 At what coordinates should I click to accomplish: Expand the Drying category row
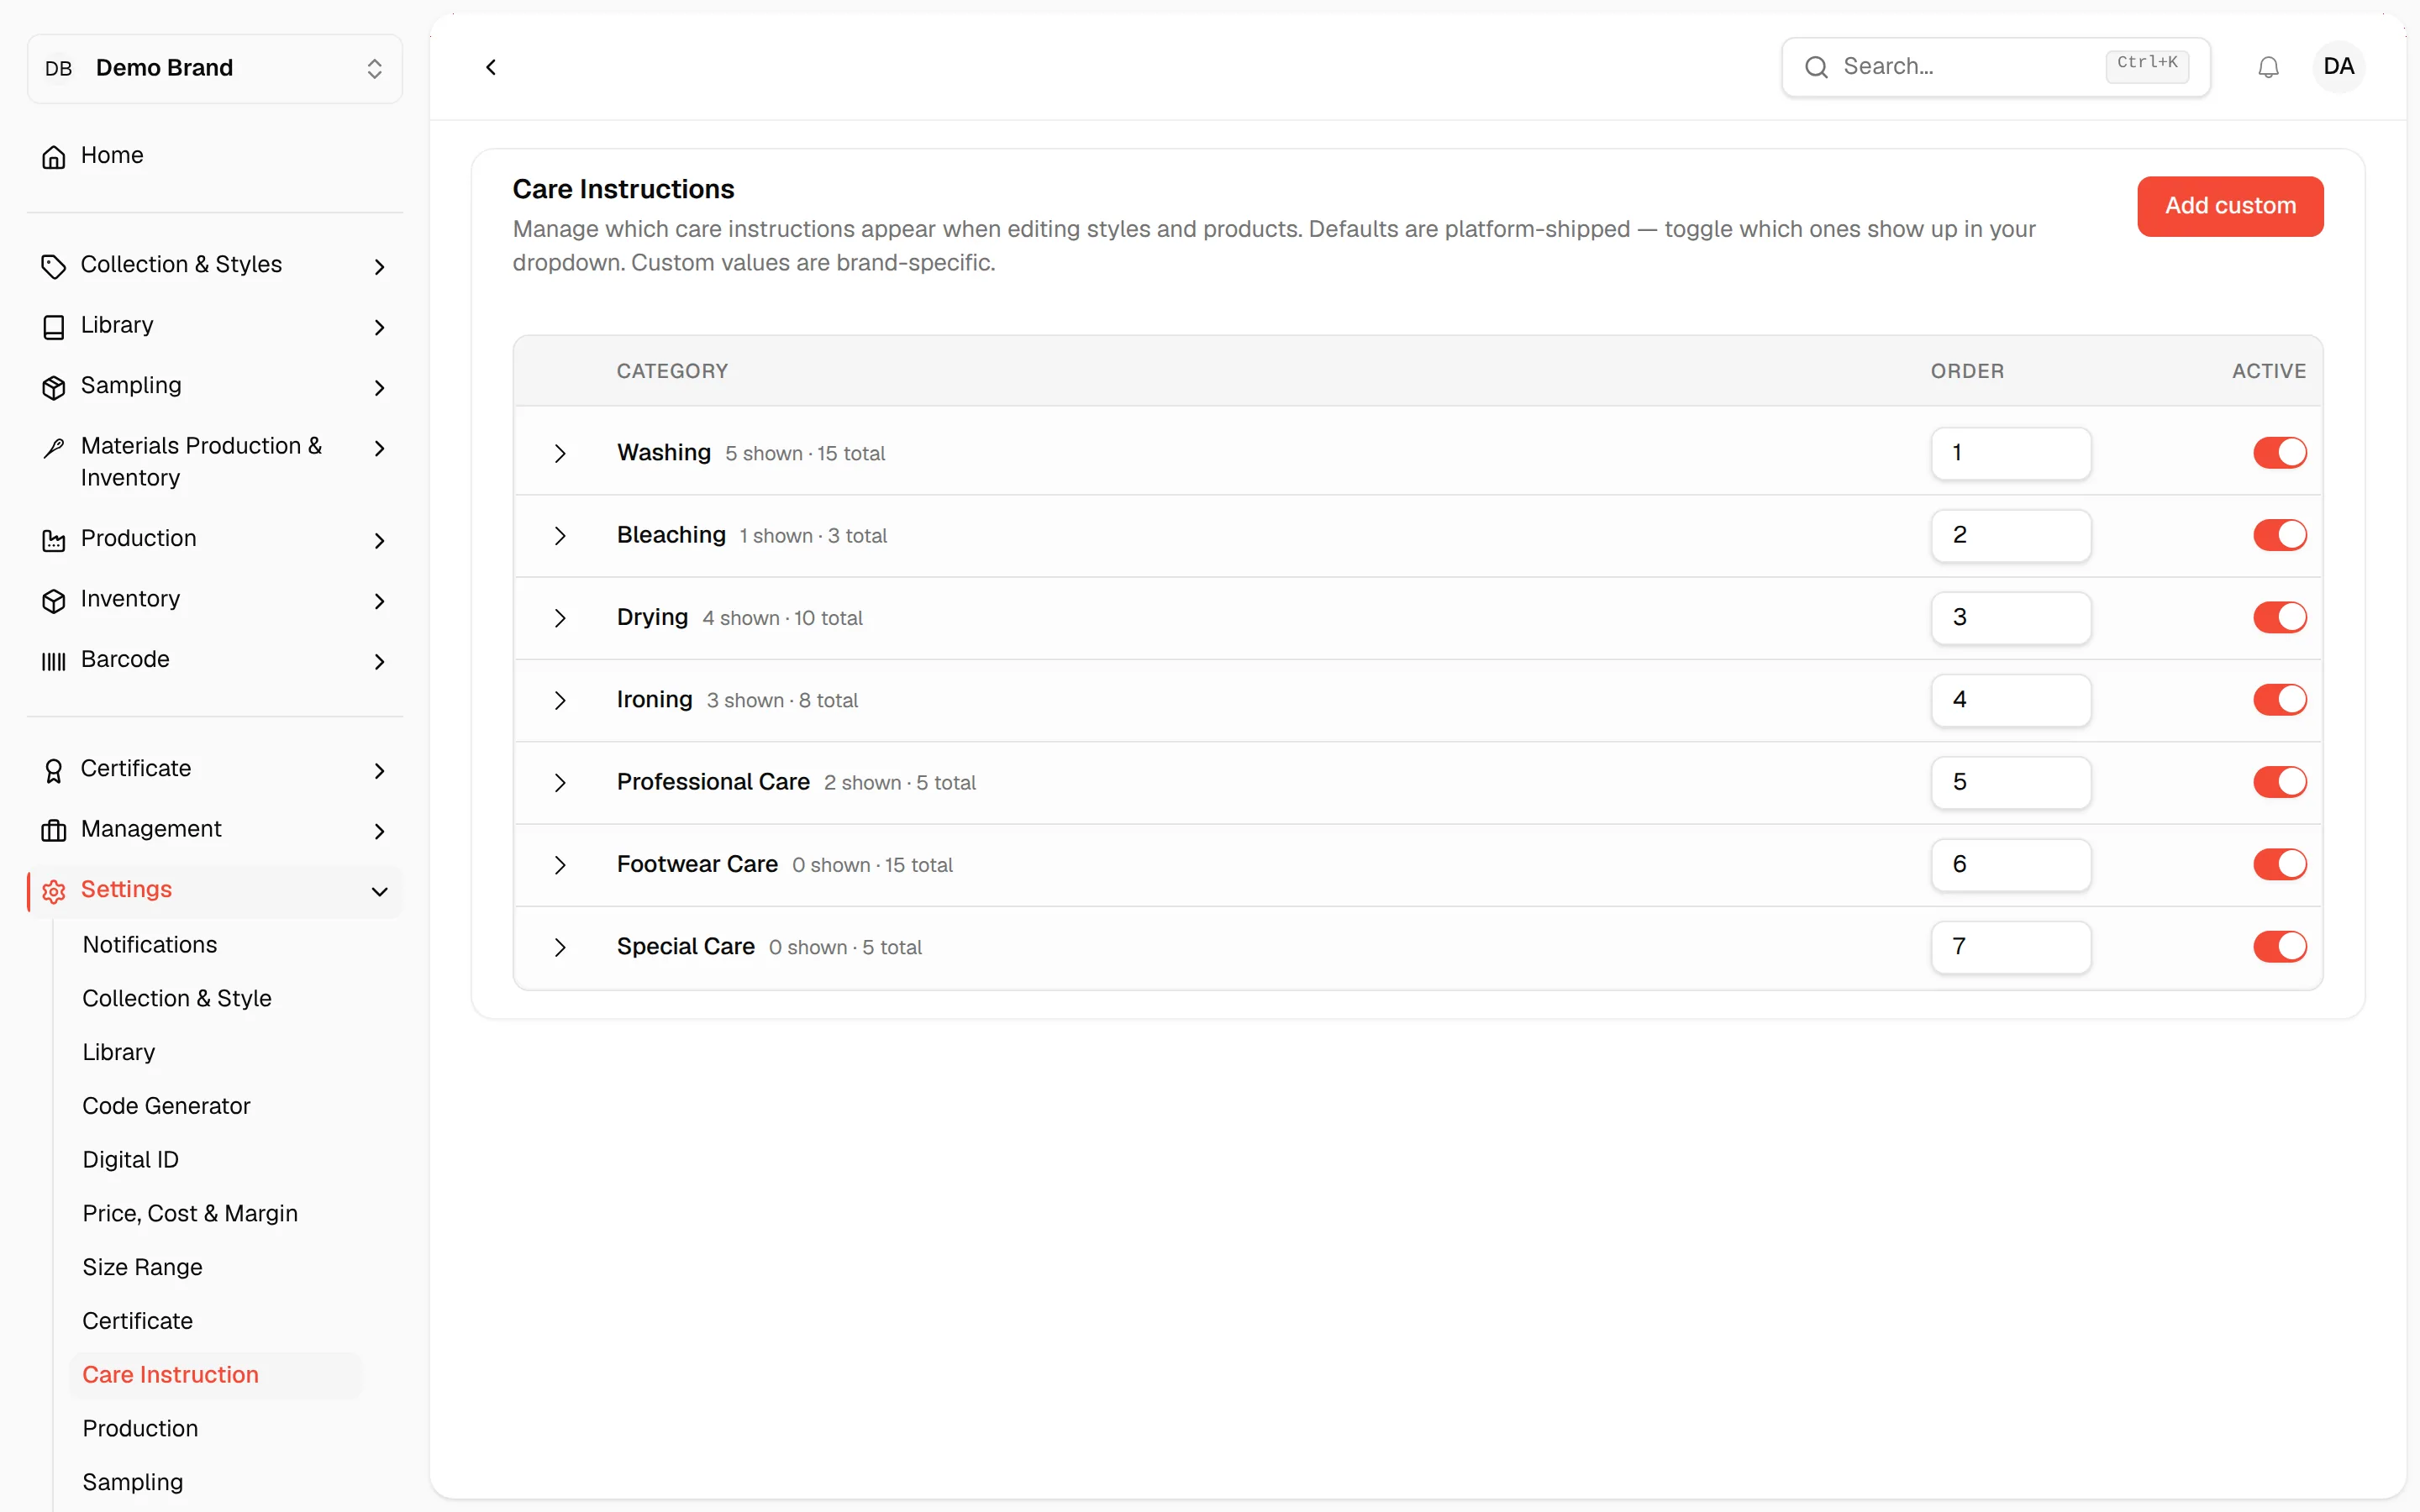[x=560, y=618]
